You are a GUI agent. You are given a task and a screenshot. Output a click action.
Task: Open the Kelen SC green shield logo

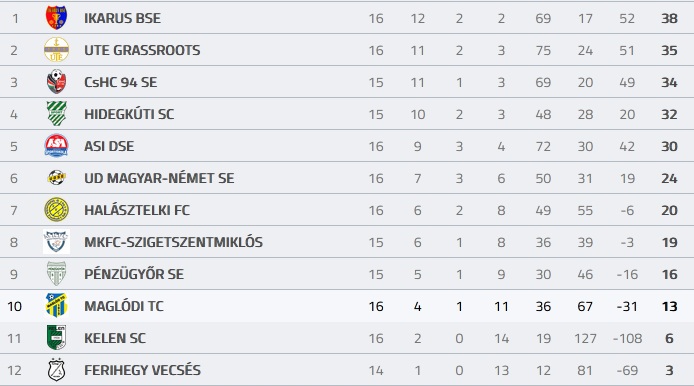(x=56, y=337)
